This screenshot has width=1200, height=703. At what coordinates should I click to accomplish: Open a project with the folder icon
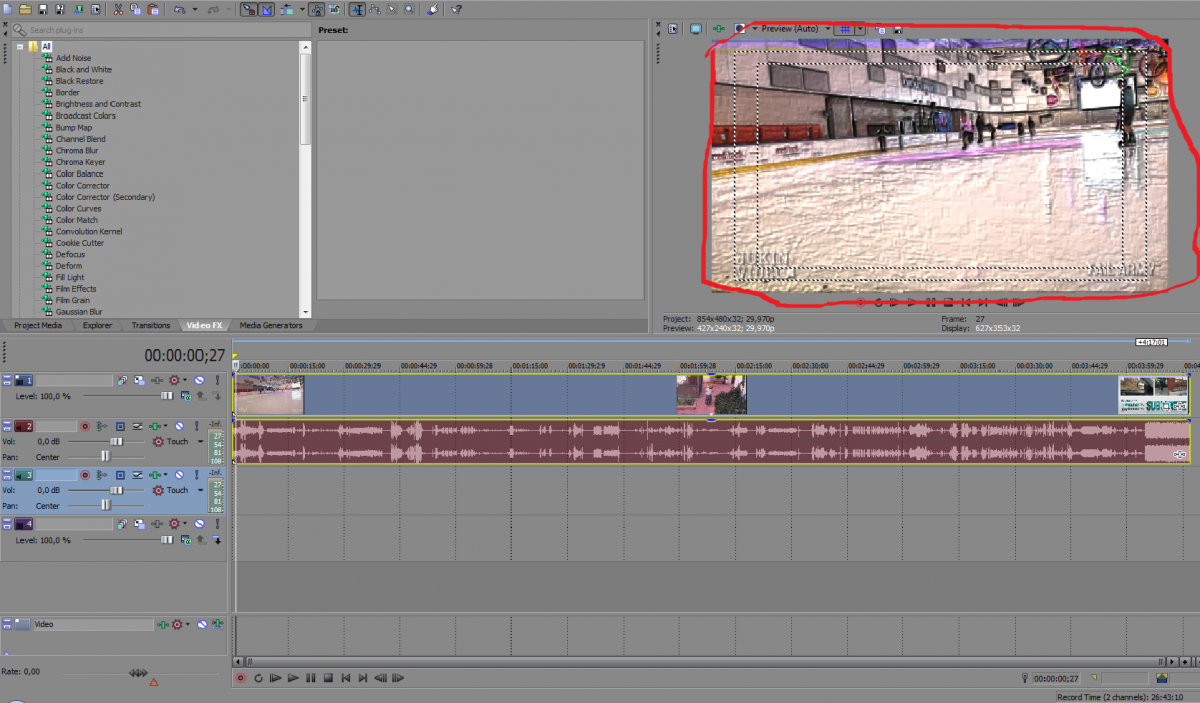[25, 9]
